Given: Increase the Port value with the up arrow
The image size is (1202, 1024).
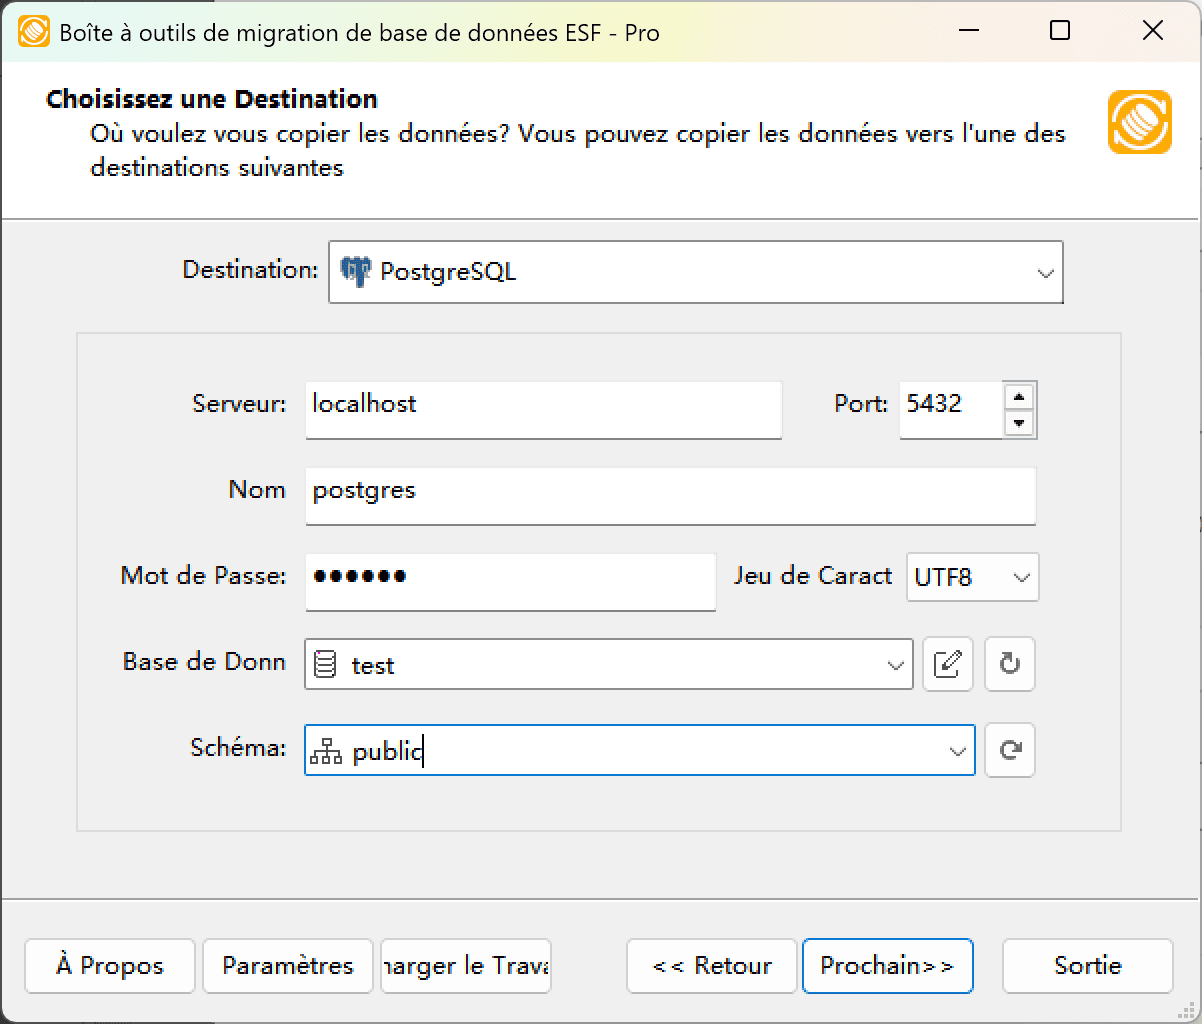Looking at the screenshot, I should coord(1019,397).
